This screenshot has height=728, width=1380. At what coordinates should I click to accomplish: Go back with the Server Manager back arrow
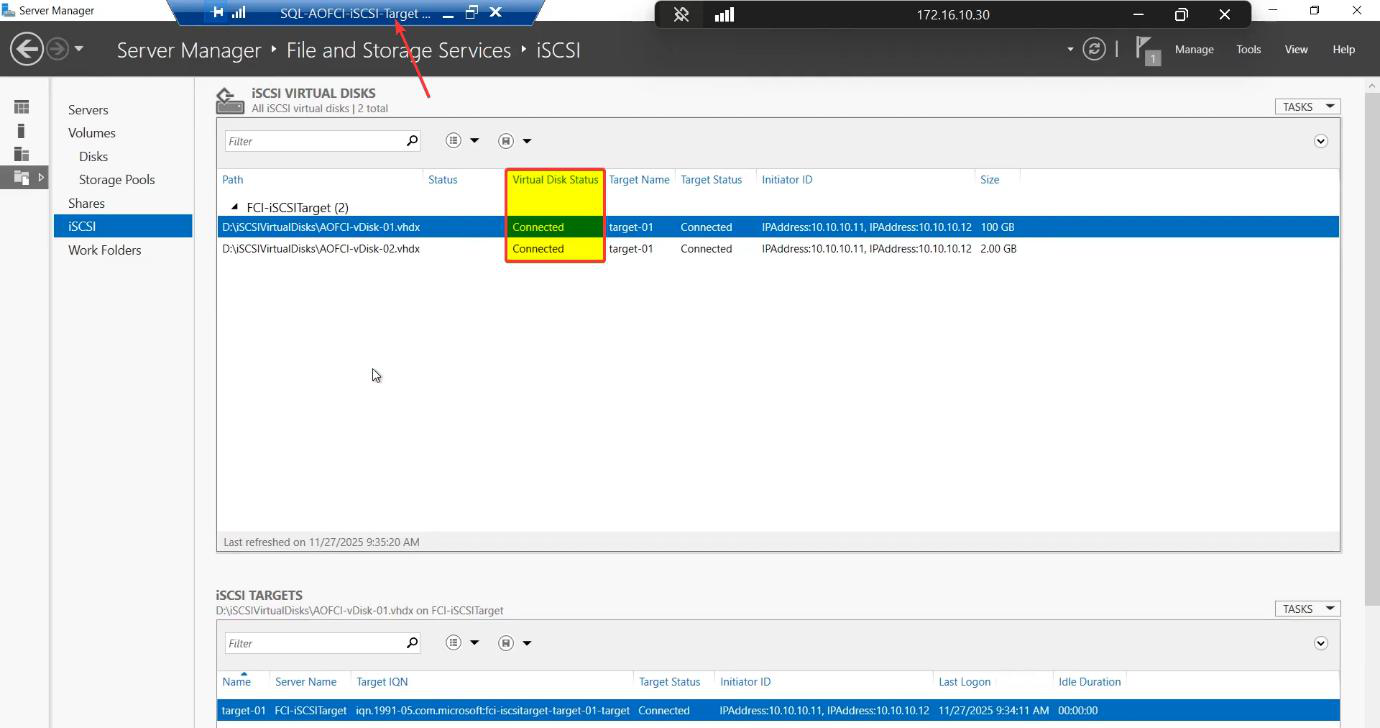pyautogui.click(x=26, y=49)
